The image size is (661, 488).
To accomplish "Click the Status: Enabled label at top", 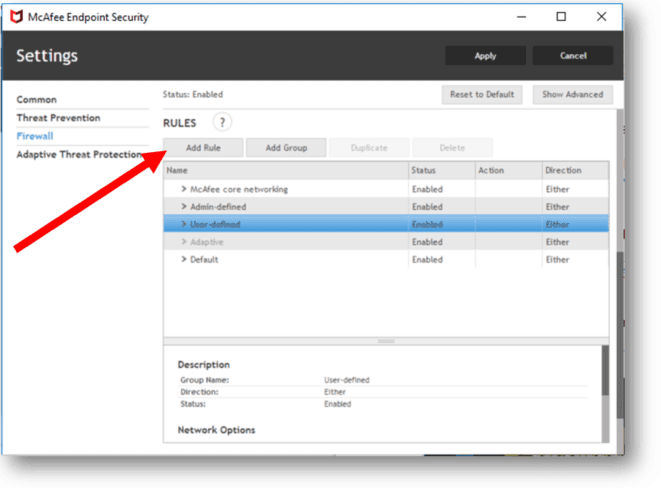I will (193, 94).
